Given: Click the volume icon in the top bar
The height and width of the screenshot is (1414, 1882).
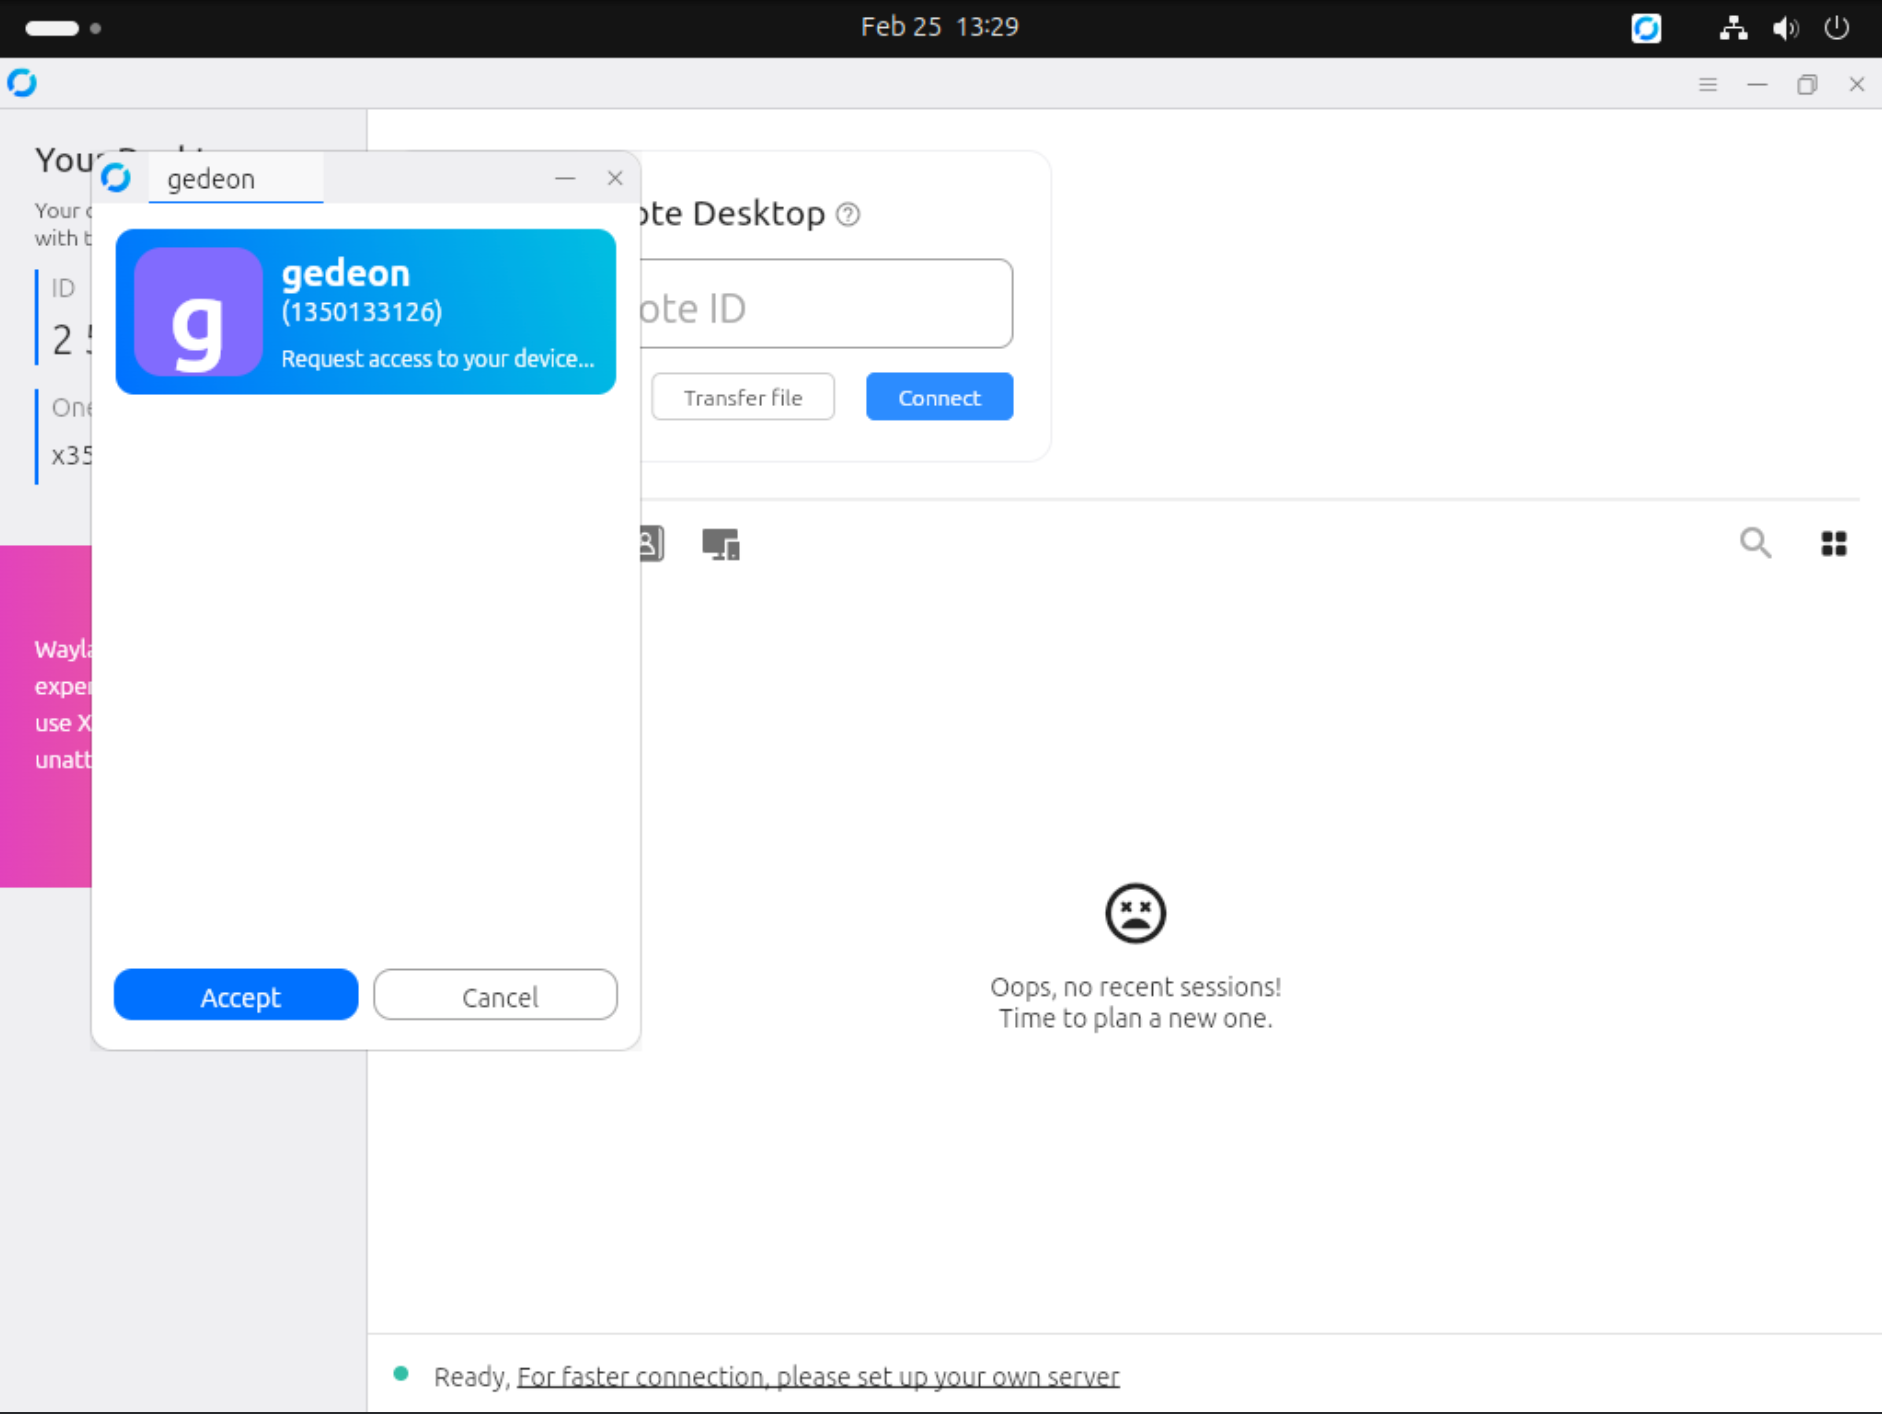Looking at the screenshot, I should [1786, 28].
